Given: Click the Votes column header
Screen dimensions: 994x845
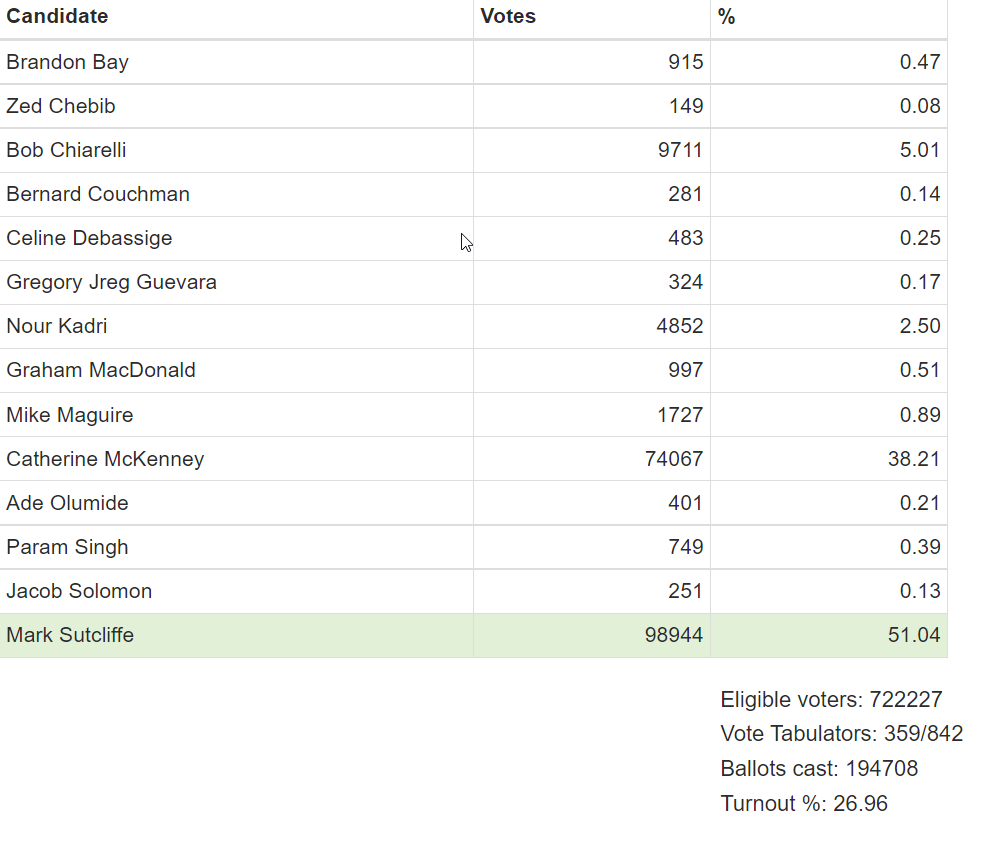Looking at the screenshot, I should coord(508,16).
